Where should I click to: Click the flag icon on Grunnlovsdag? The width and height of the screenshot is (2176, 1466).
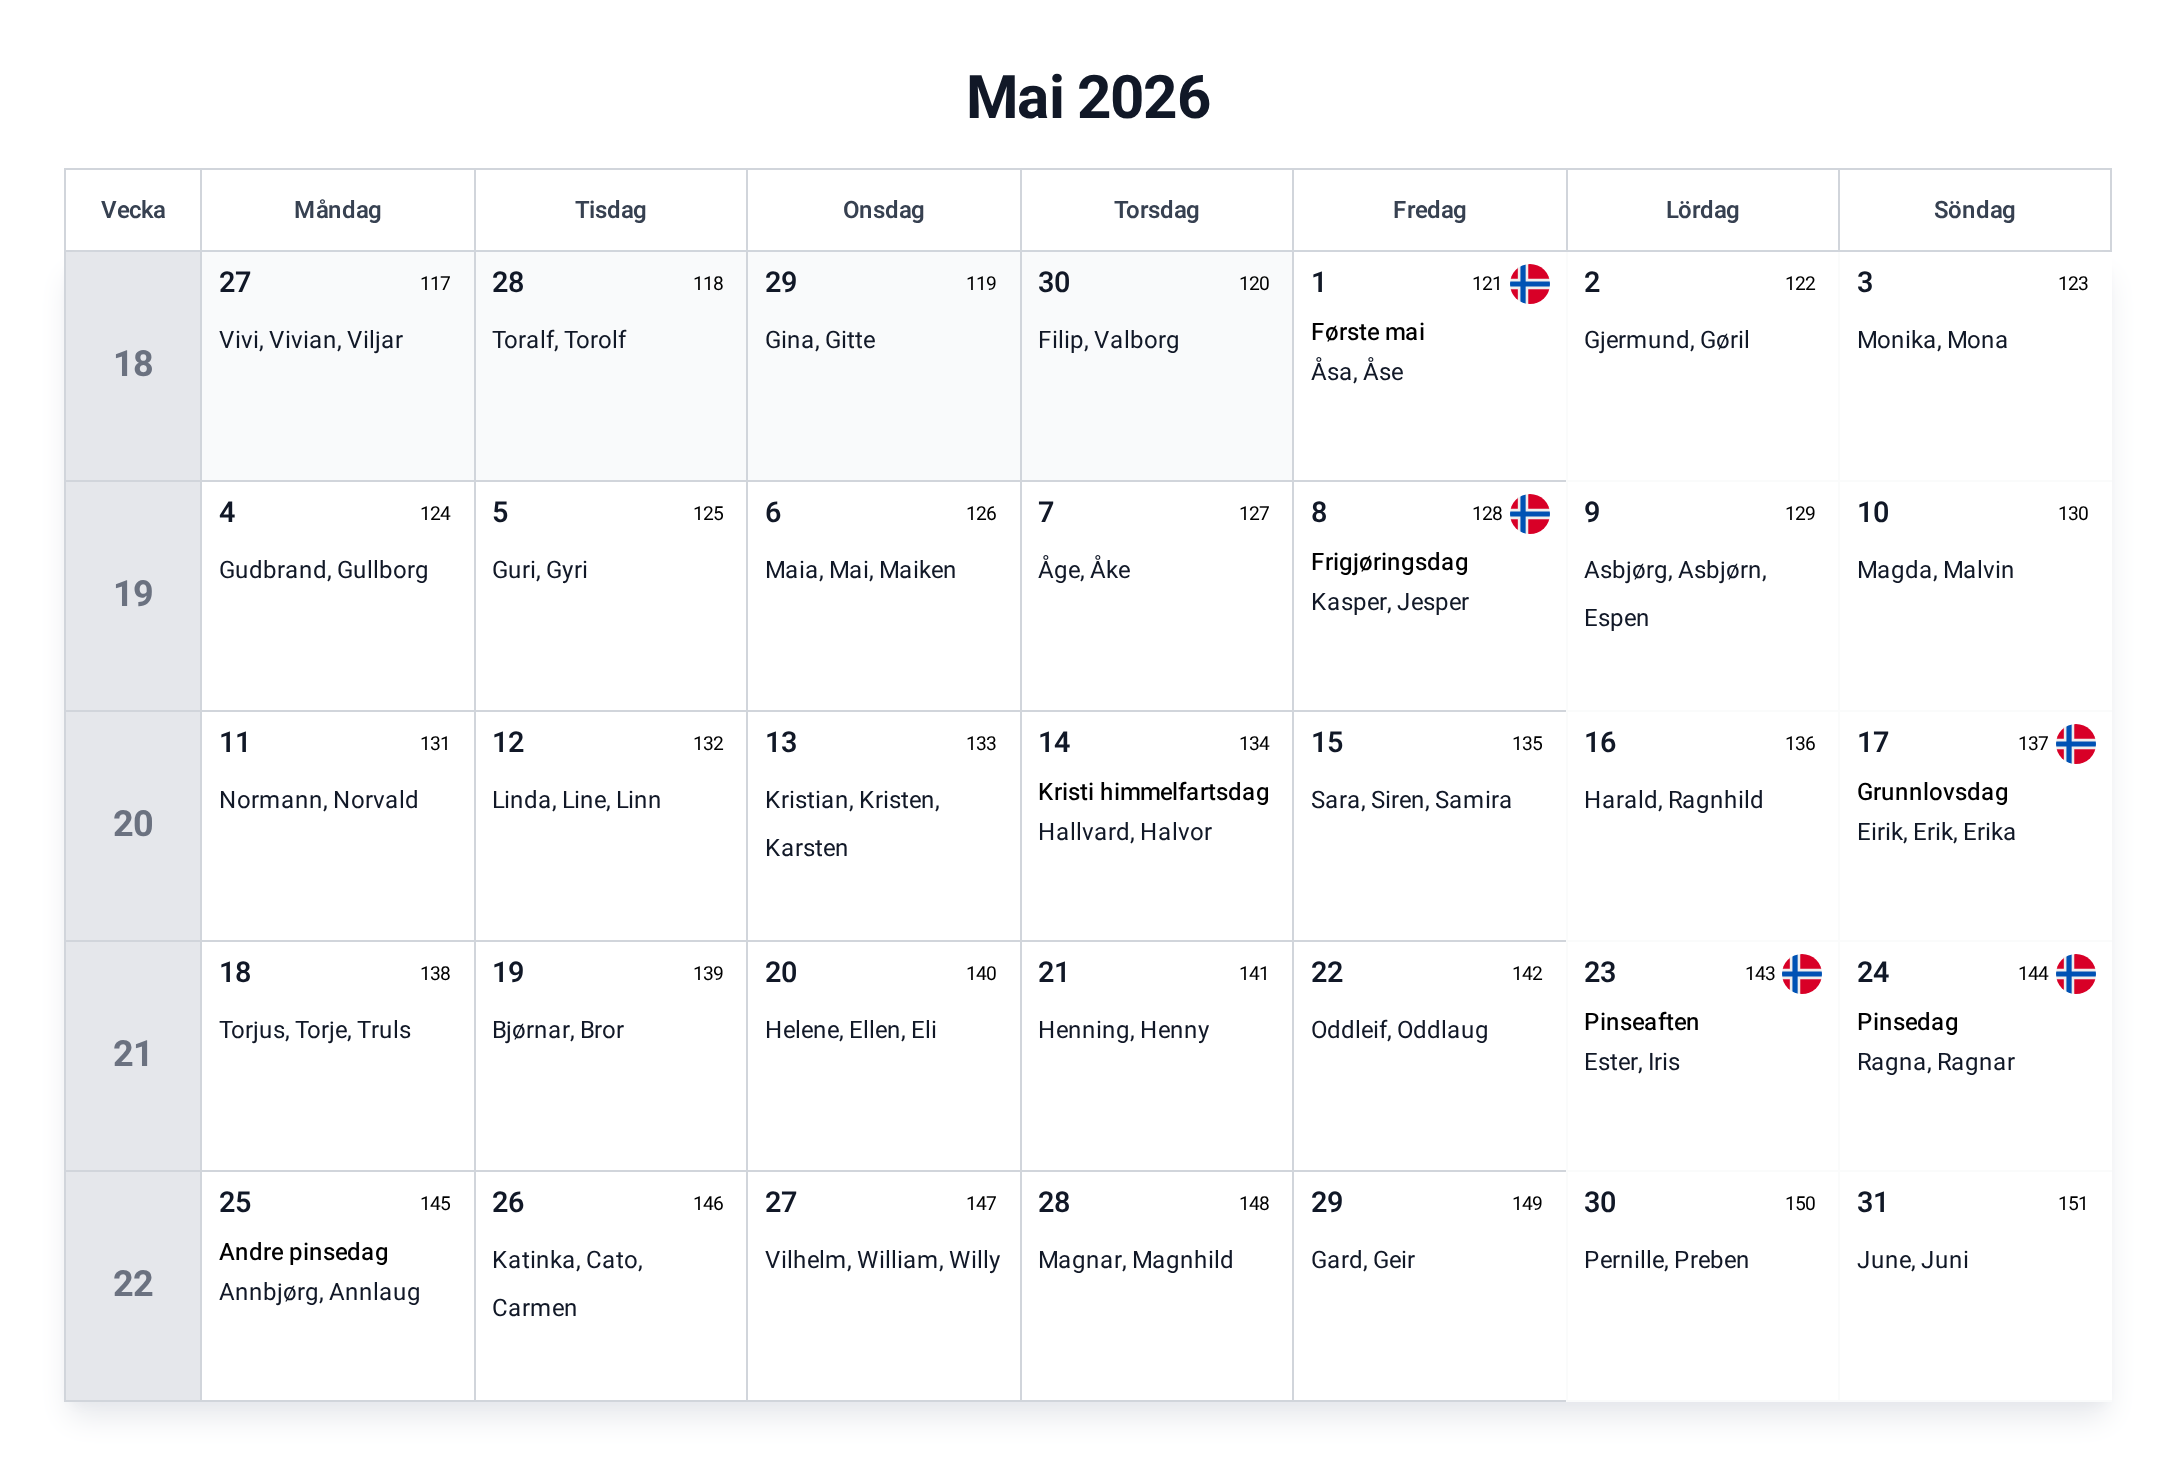coord(2075,744)
